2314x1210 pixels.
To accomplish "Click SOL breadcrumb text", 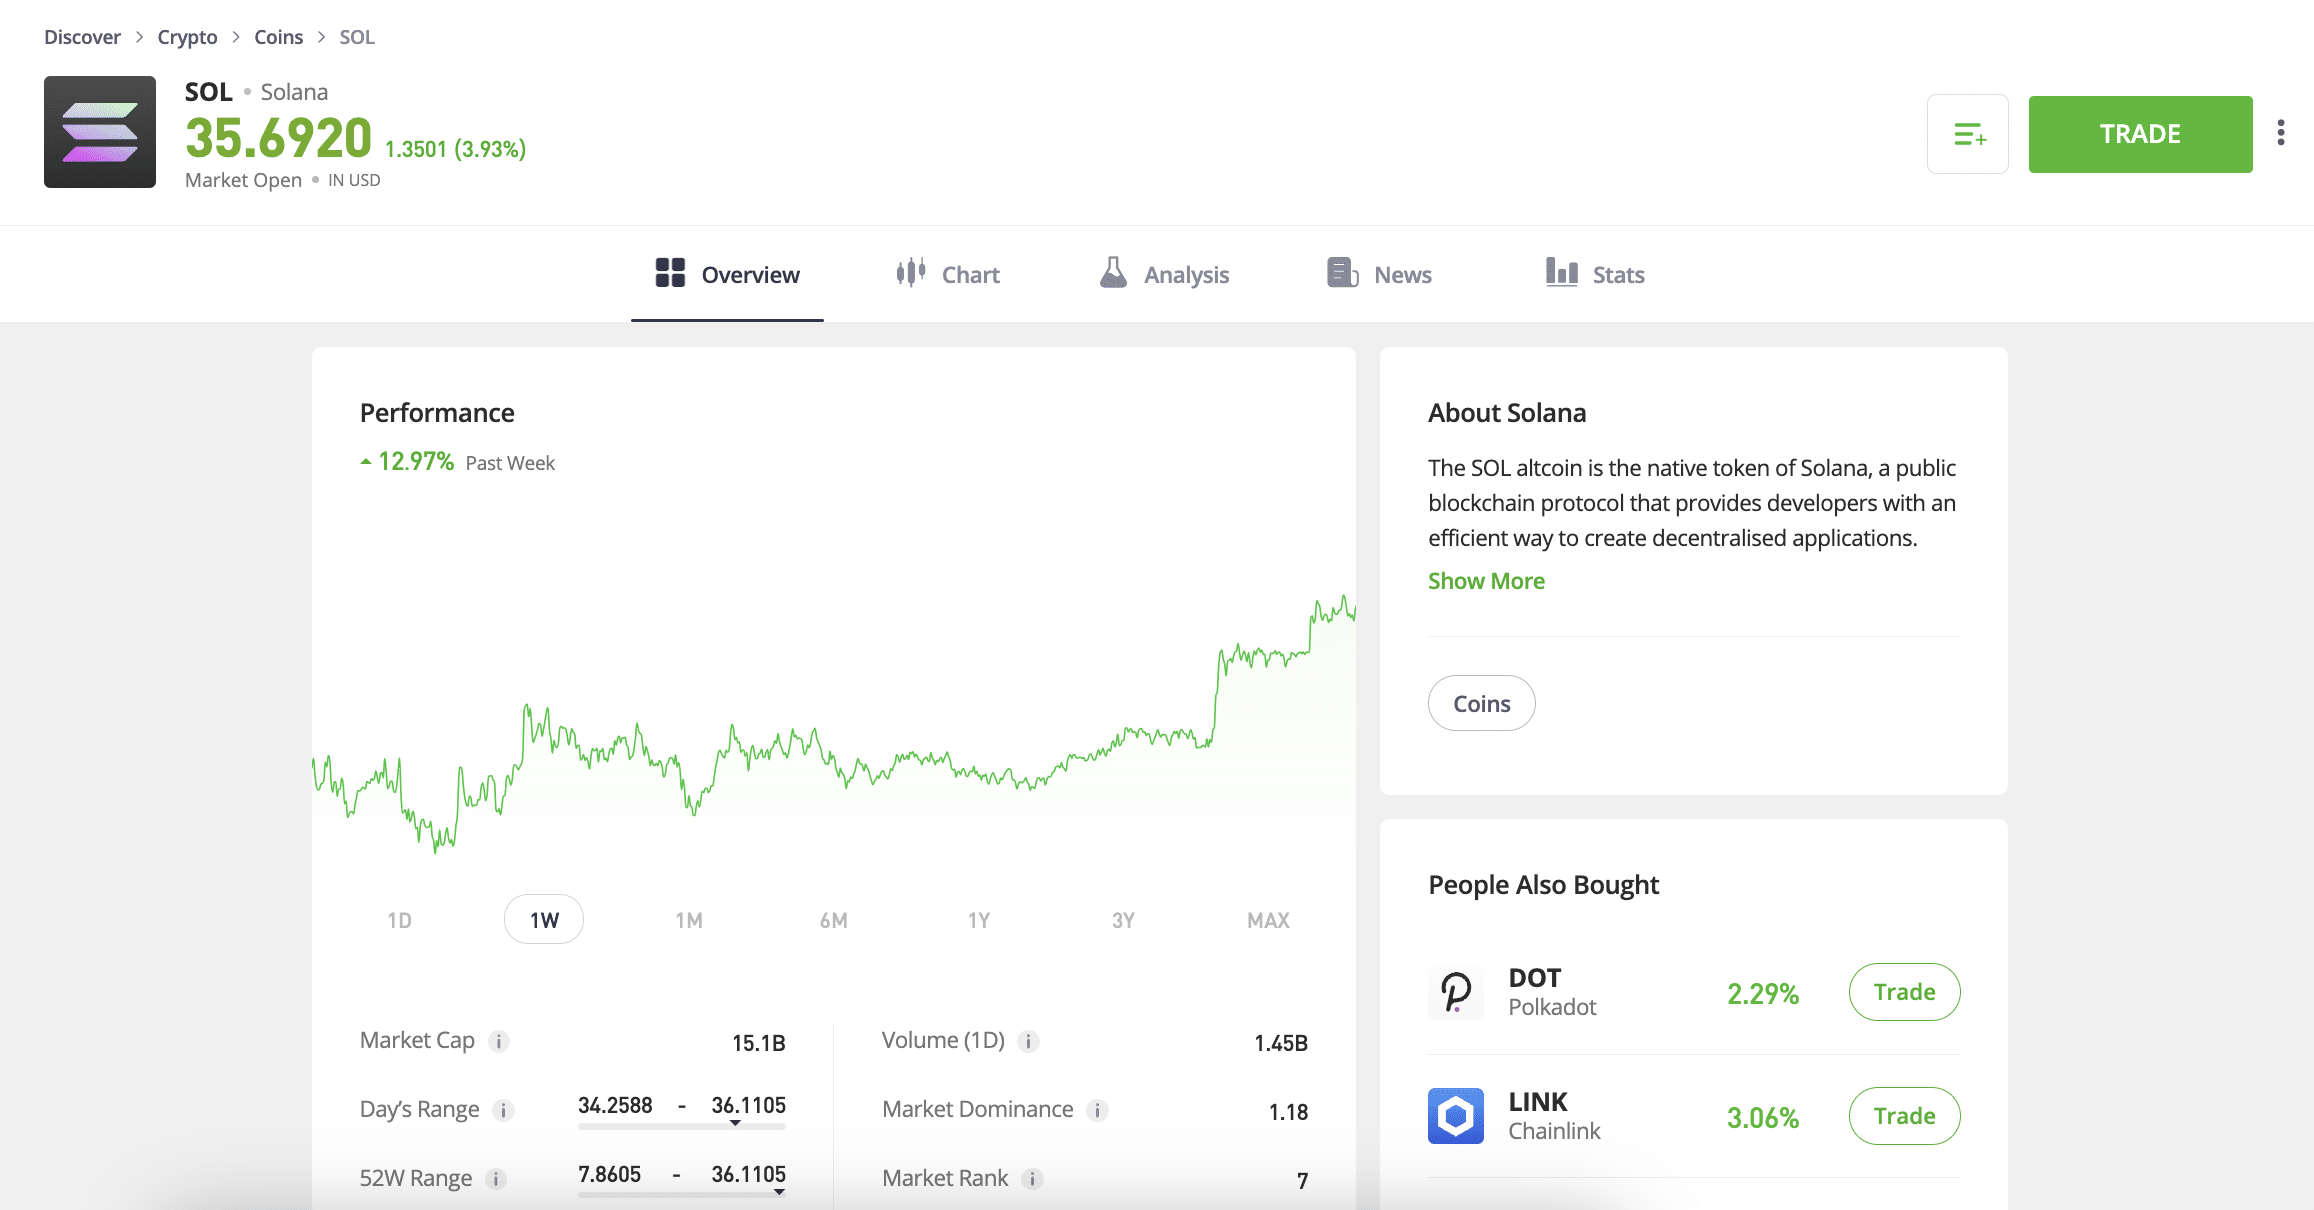I will (x=357, y=37).
